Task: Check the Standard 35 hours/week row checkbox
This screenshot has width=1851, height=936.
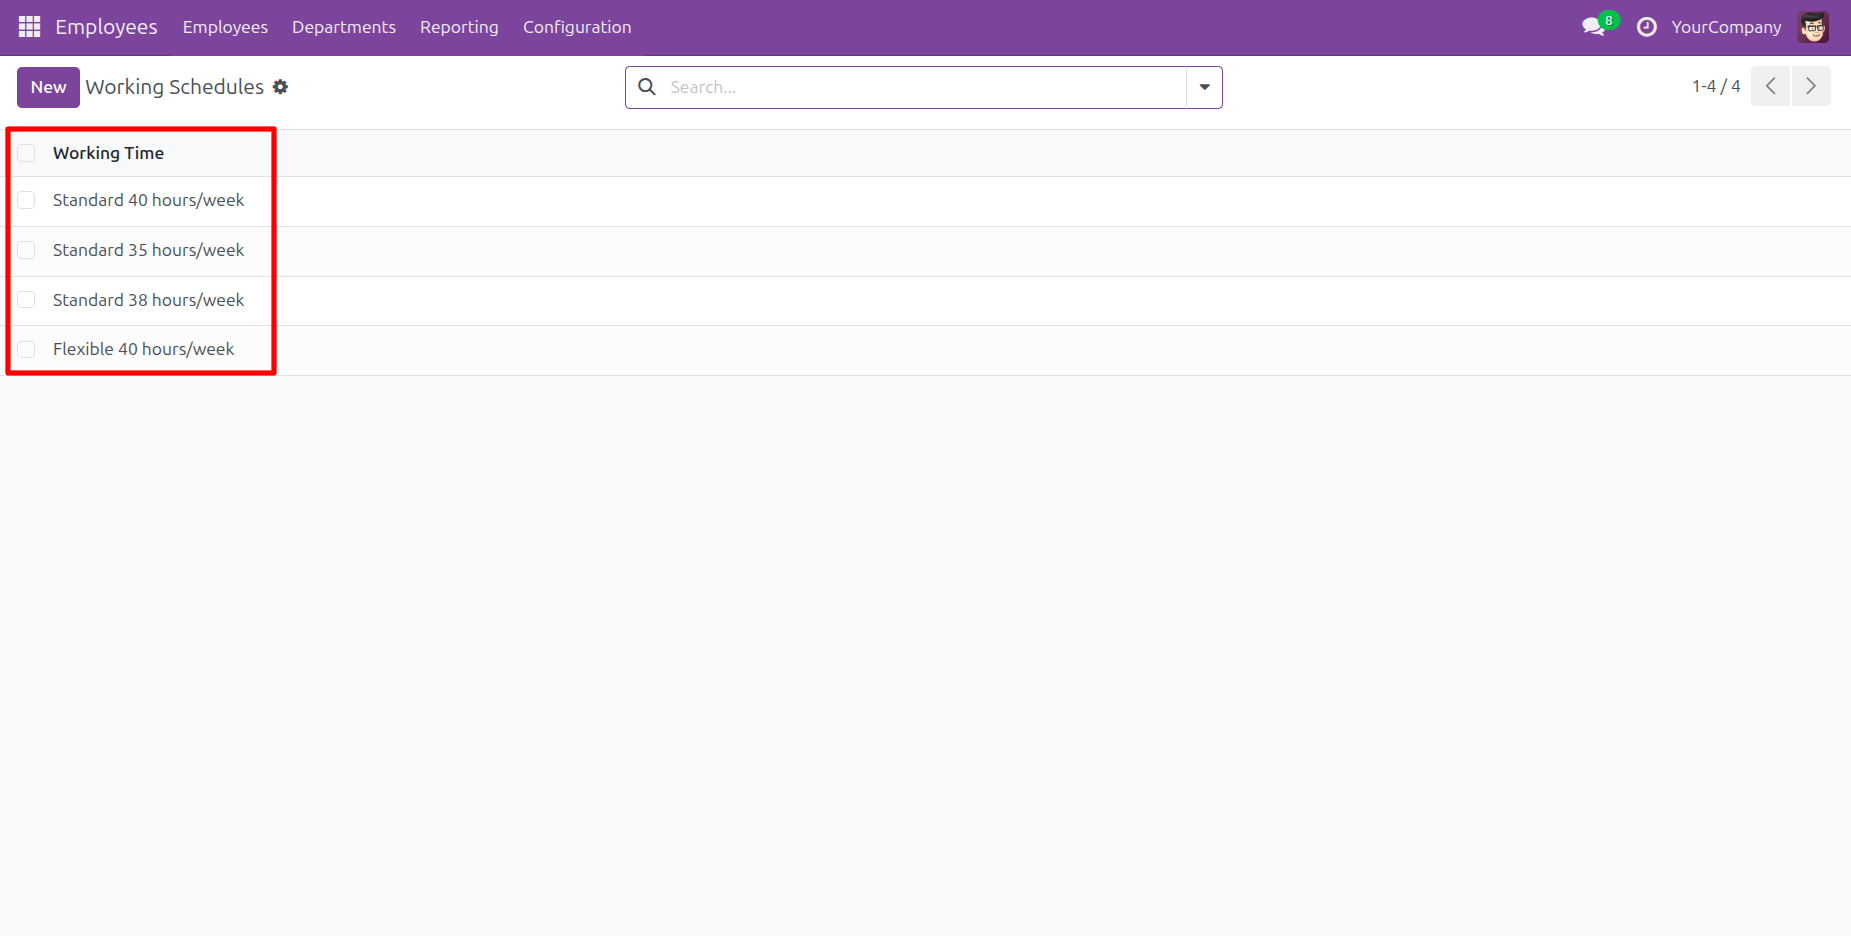Action: point(26,250)
